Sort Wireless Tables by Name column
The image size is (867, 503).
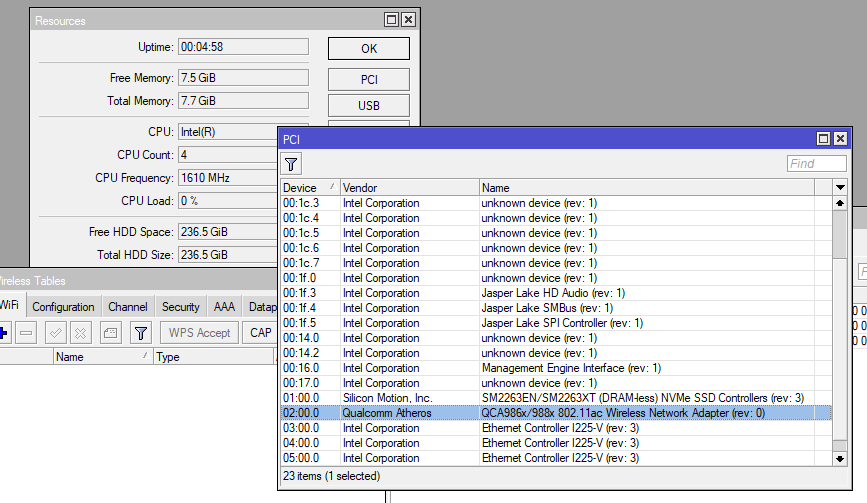(x=102, y=357)
